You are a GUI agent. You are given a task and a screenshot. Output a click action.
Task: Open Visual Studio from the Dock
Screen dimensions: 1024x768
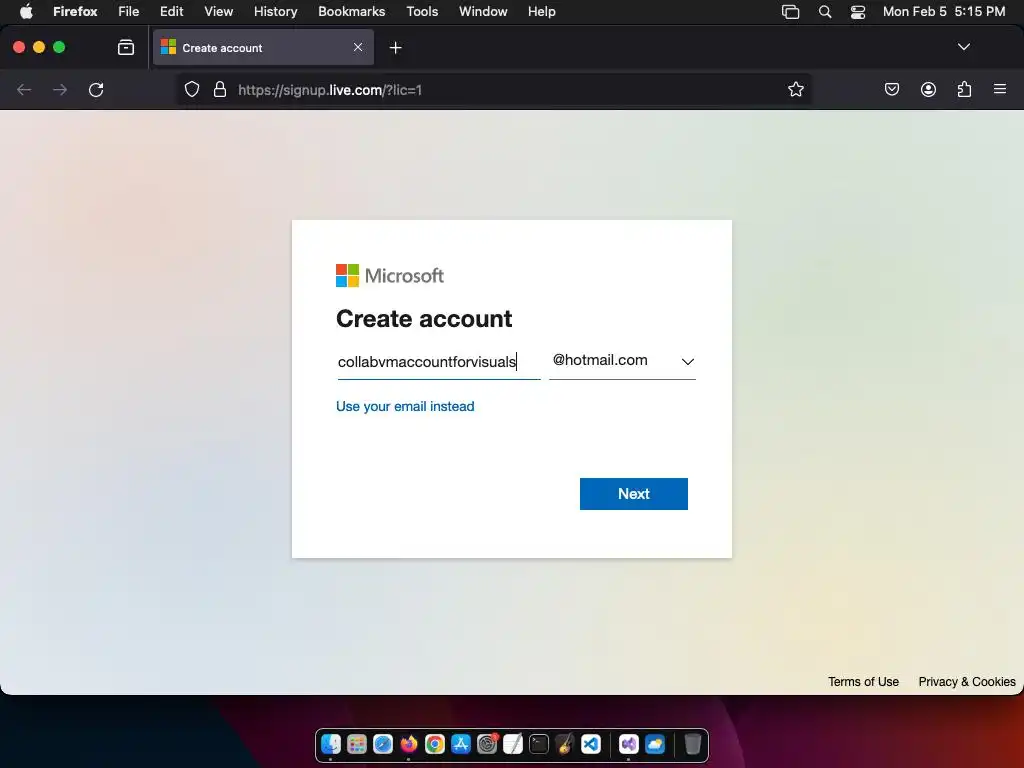point(628,744)
